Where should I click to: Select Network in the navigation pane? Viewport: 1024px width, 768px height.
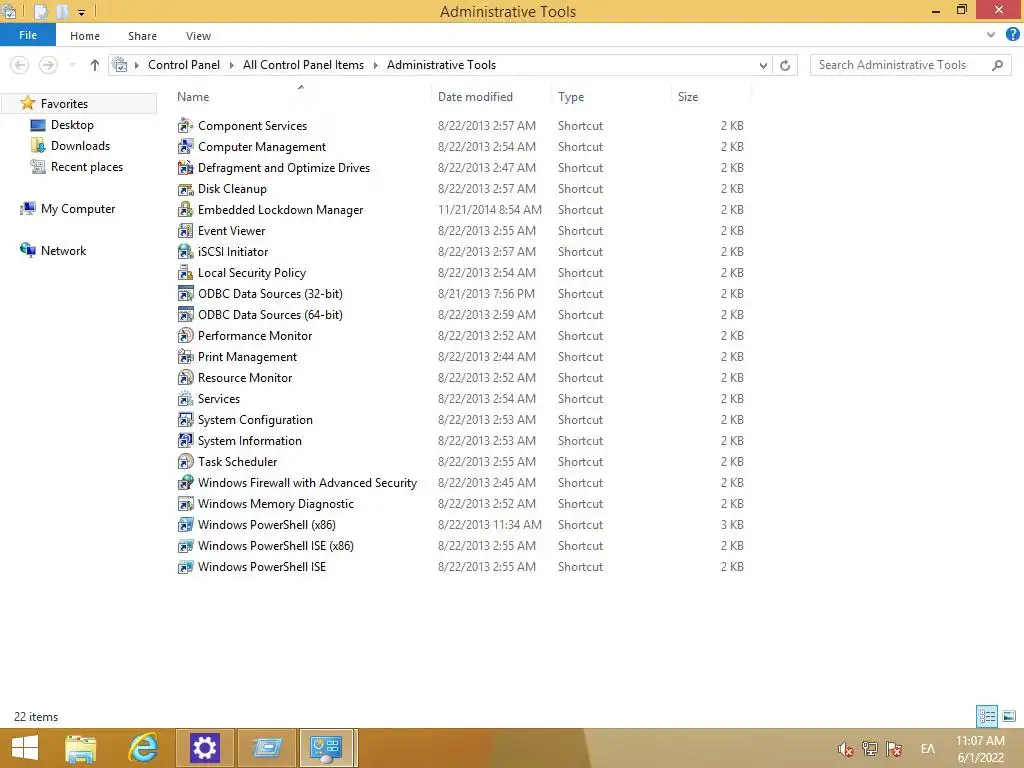coord(63,251)
